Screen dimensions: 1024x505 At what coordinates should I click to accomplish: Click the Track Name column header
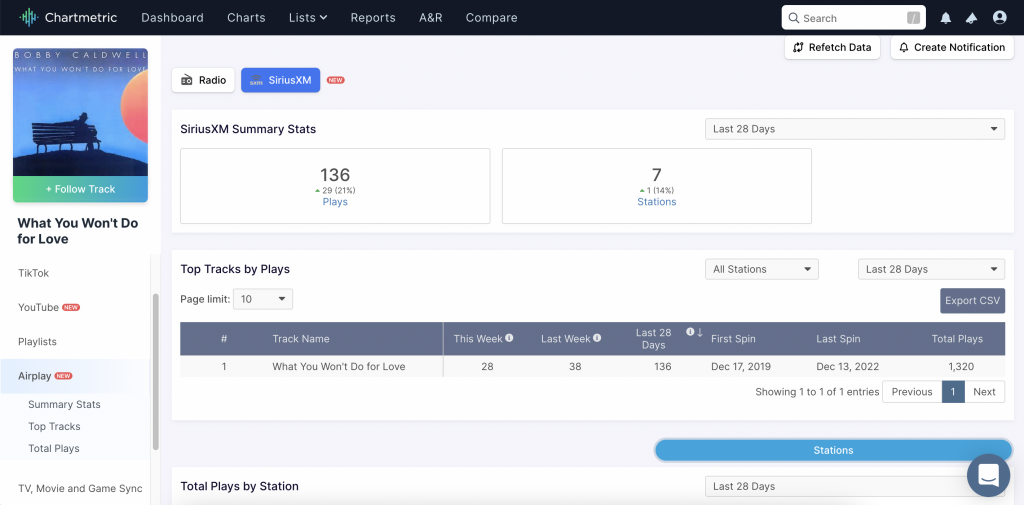point(300,338)
